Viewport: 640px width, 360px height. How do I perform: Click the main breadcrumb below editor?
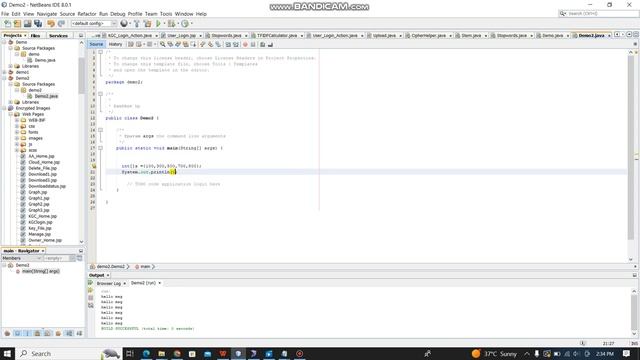[145, 267]
